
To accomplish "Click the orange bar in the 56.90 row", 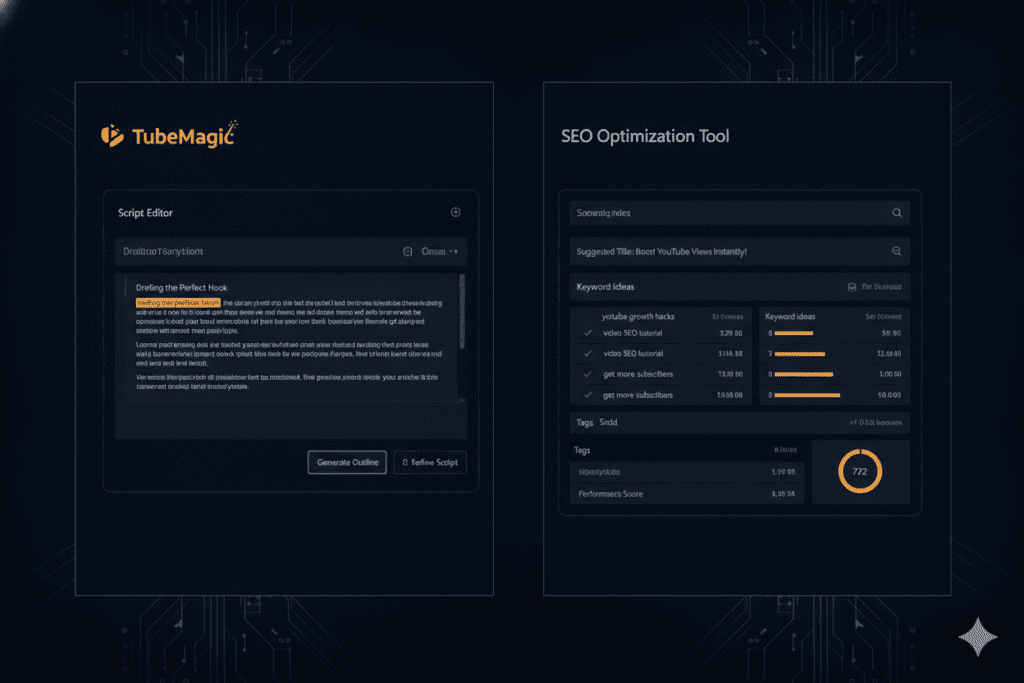I will coord(793,333).
